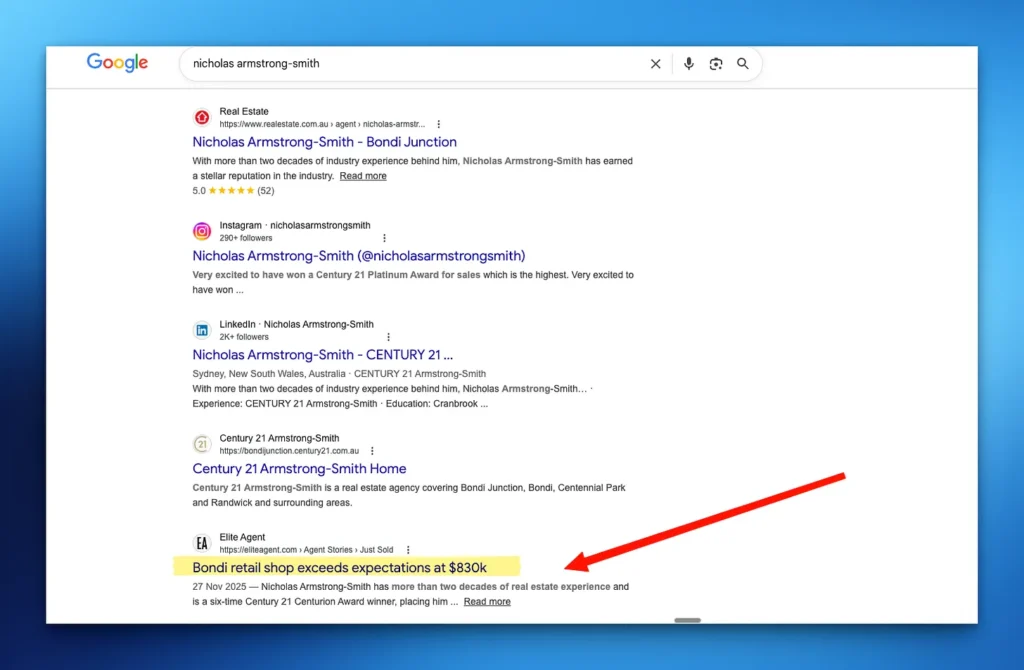
Task: Open more options for LinkedIn result
Action: coord(389,337)
